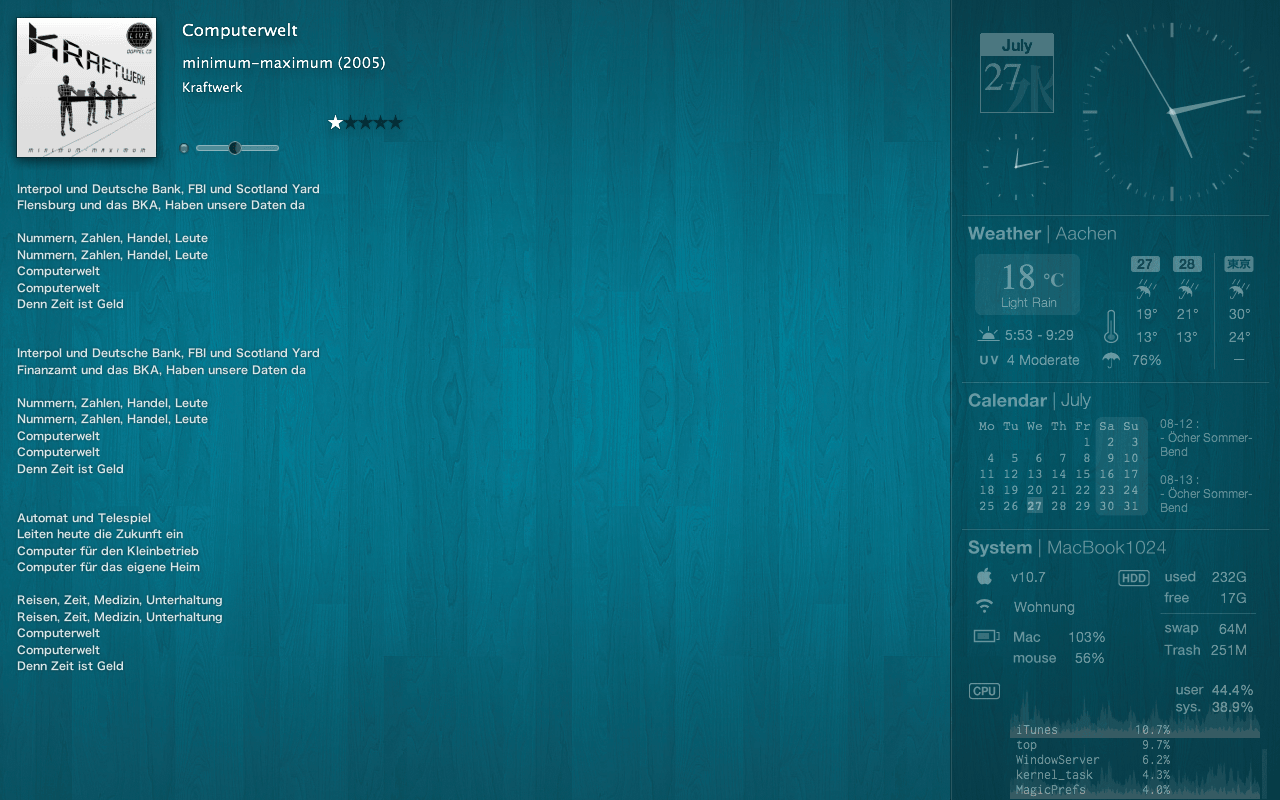Click the MagicPrefs process row

coord(1093,790)
